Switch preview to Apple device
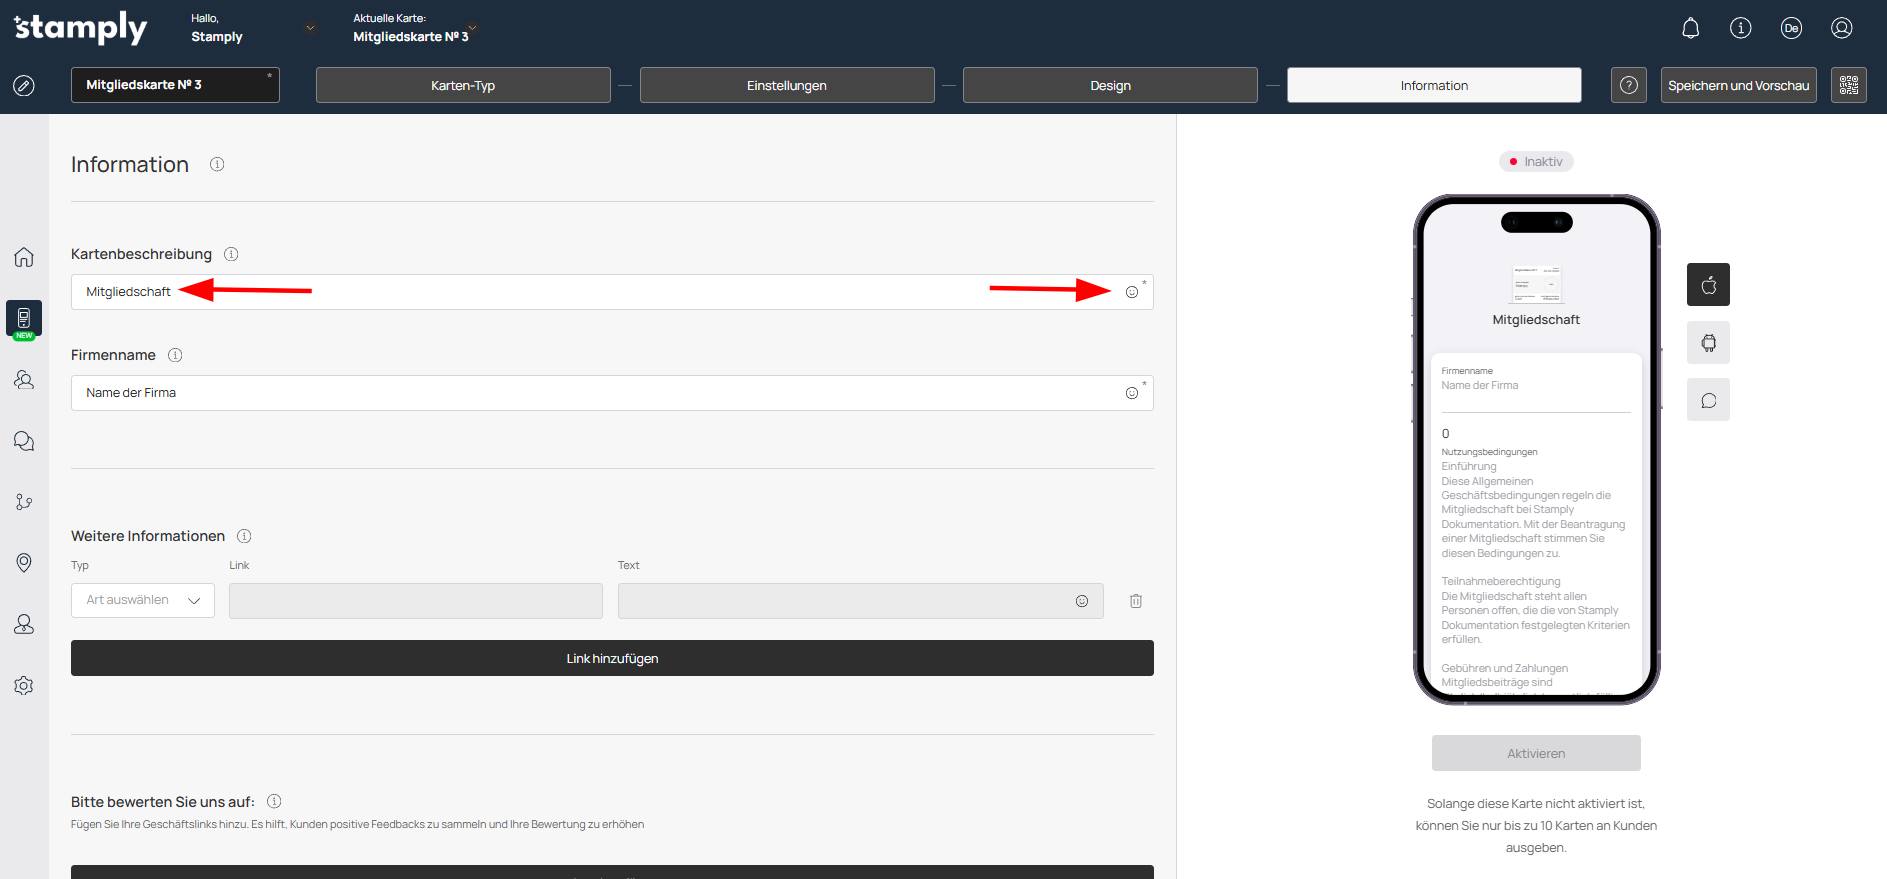 1708,285
